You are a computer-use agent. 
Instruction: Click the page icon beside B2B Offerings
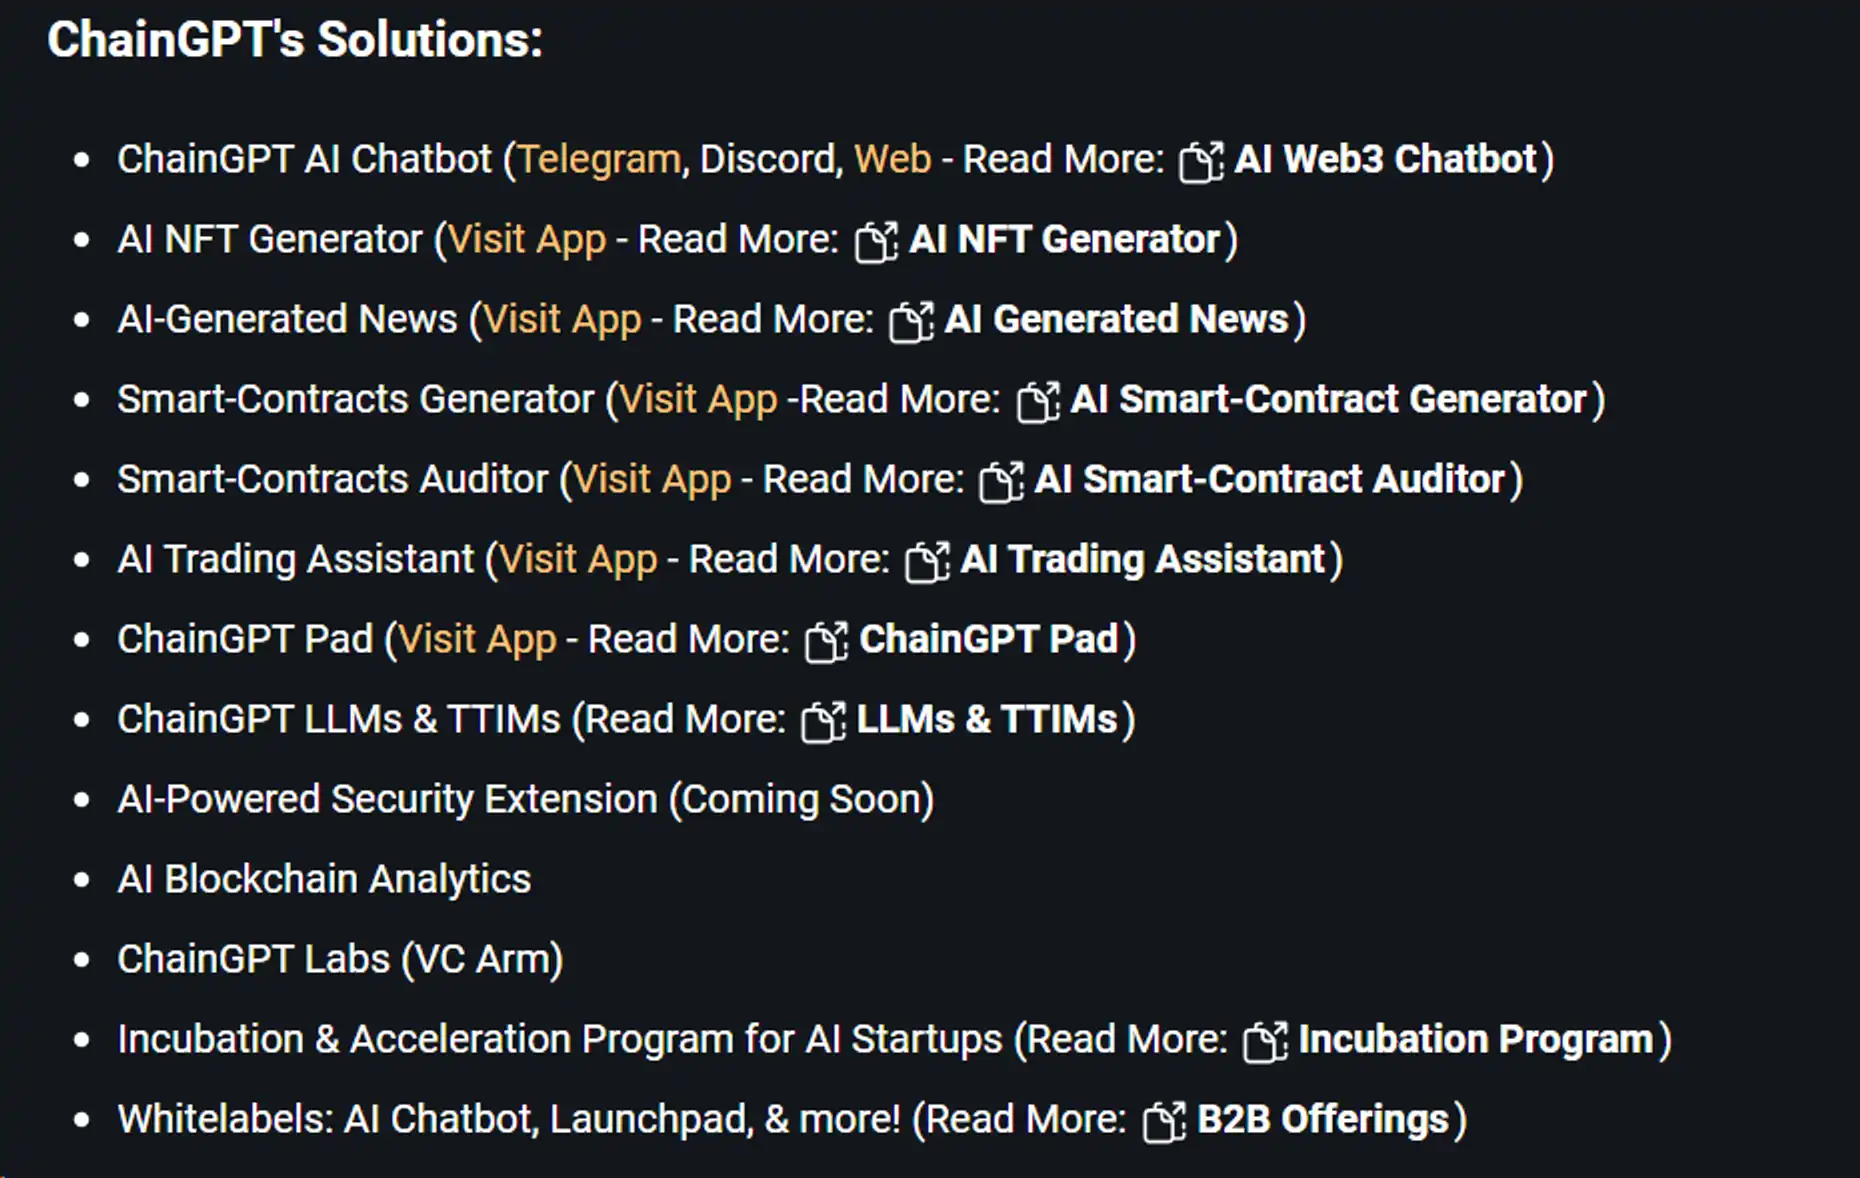tap(1164, 1121)
